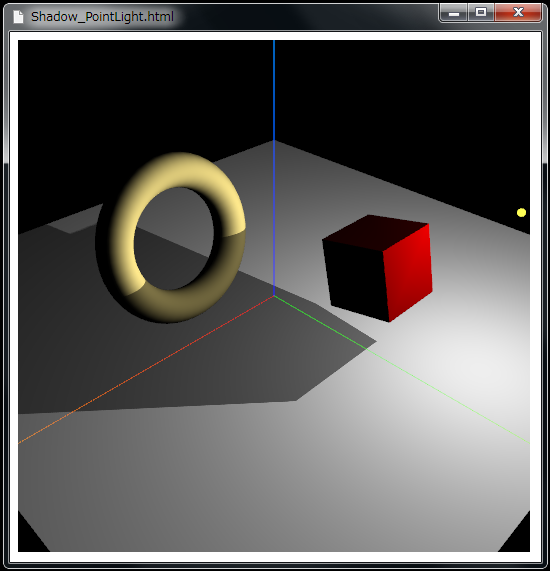Close the Shadow_PointLight.html window
Screen dimensions: 550x571
point(518,13)
